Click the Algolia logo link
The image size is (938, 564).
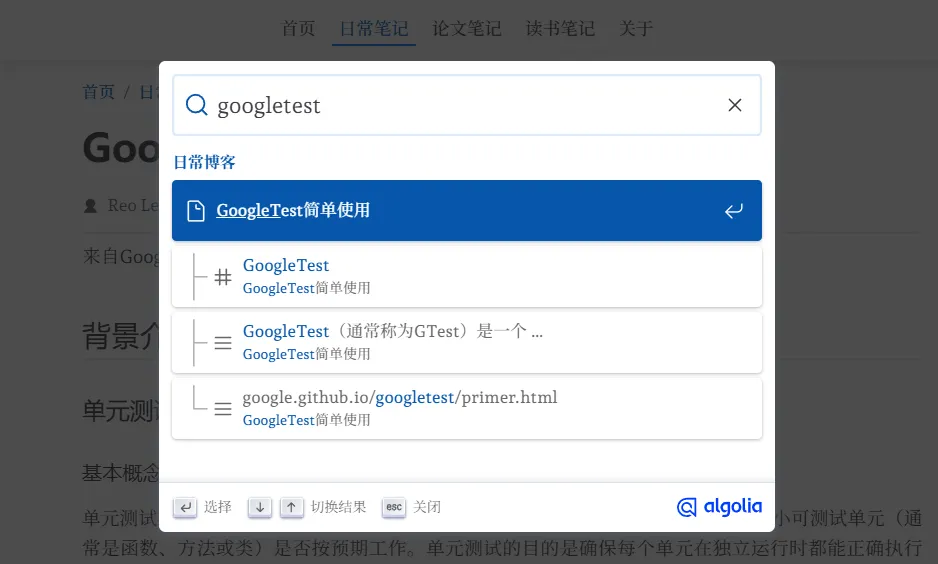(719, 507)
